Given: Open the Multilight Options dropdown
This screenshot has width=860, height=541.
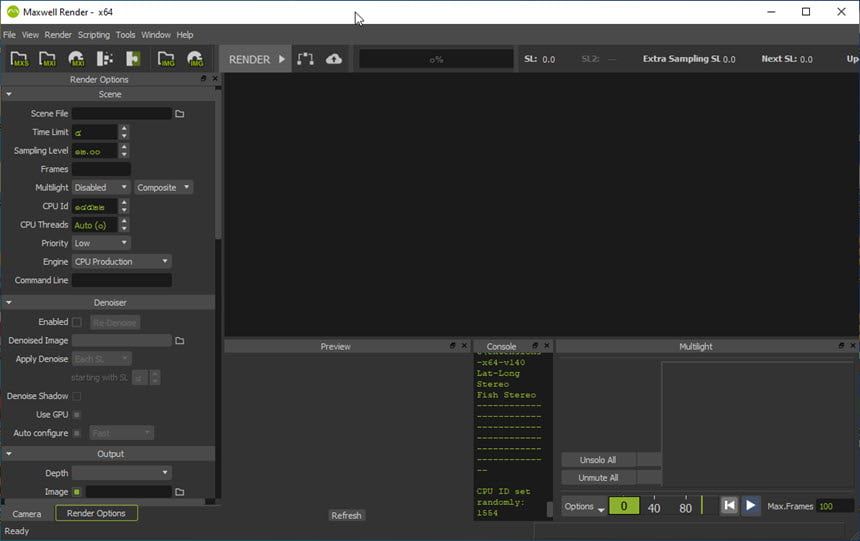Looking at the screenshot, I should pos(584,506).
